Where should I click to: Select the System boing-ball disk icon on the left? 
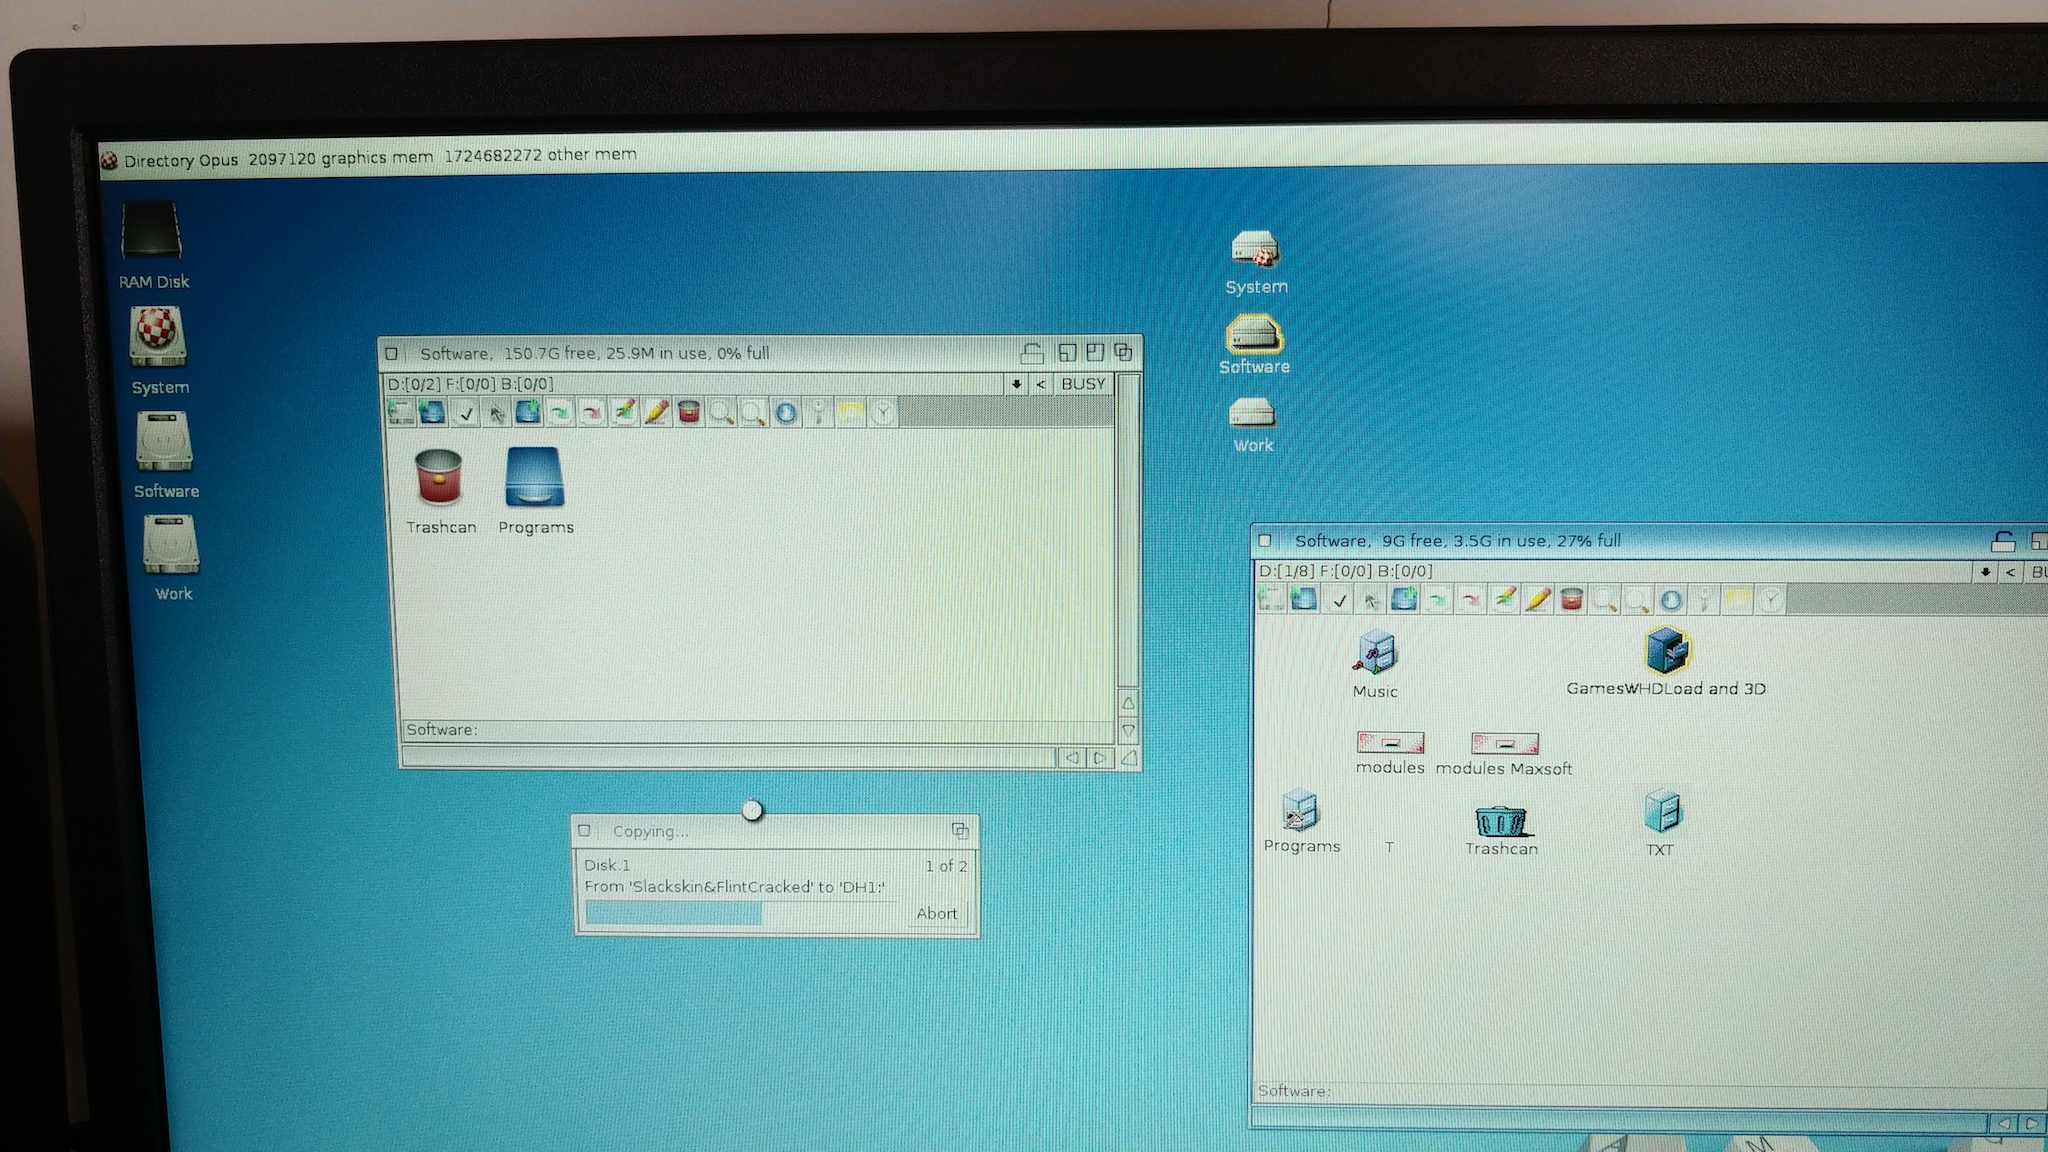pyautogui.click(x=157, y=336)
